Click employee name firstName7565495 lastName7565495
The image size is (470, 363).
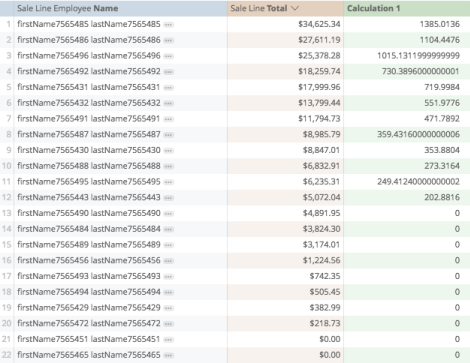coord(89,182)
